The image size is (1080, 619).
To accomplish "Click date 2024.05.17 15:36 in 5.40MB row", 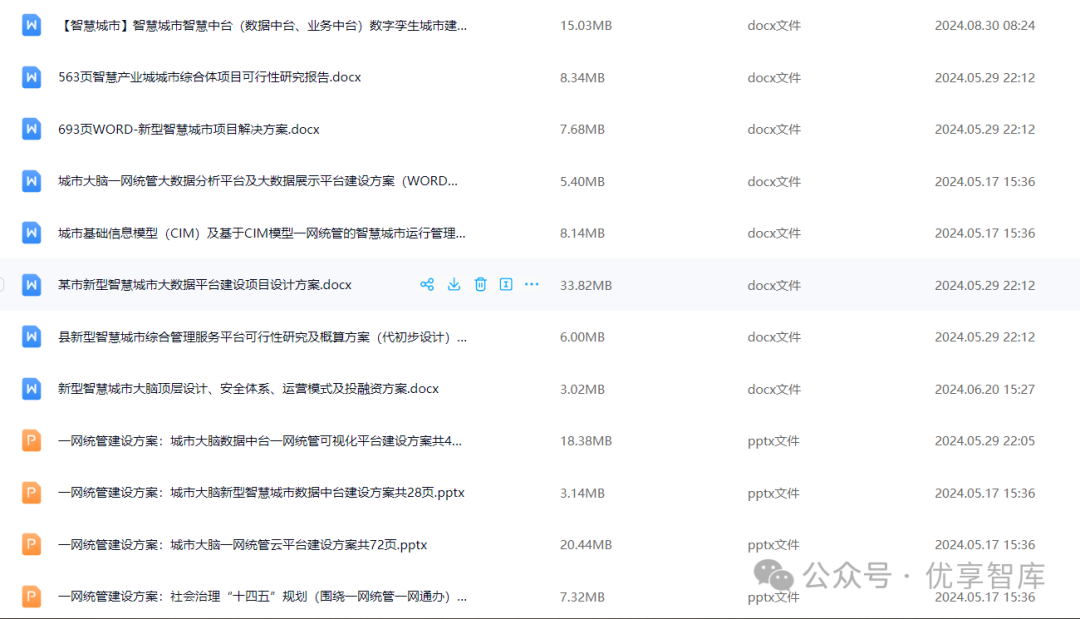I will 985,182.
